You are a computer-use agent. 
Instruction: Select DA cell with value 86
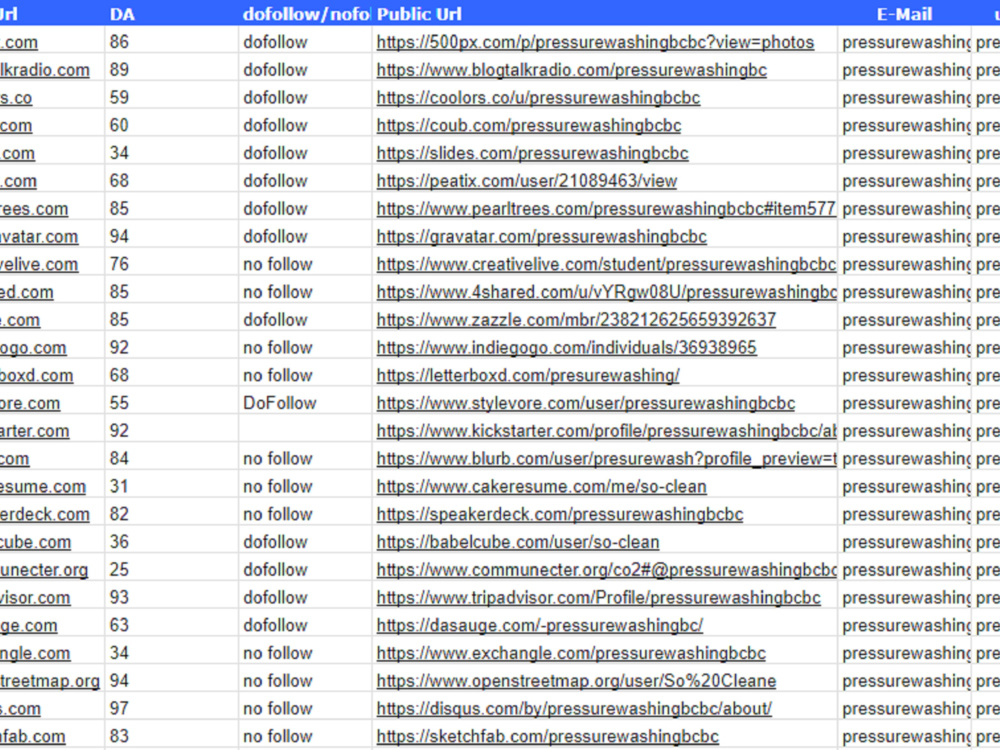tap(171, 42)
